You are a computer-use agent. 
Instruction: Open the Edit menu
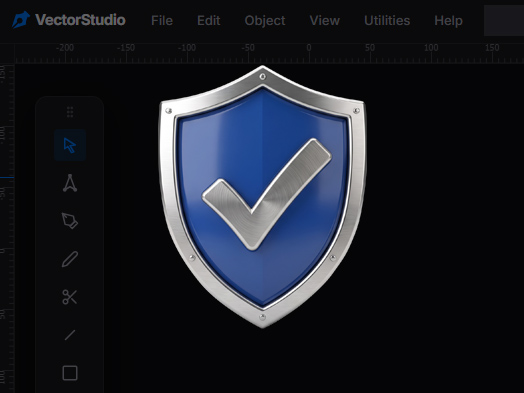[x=209, y=21]
